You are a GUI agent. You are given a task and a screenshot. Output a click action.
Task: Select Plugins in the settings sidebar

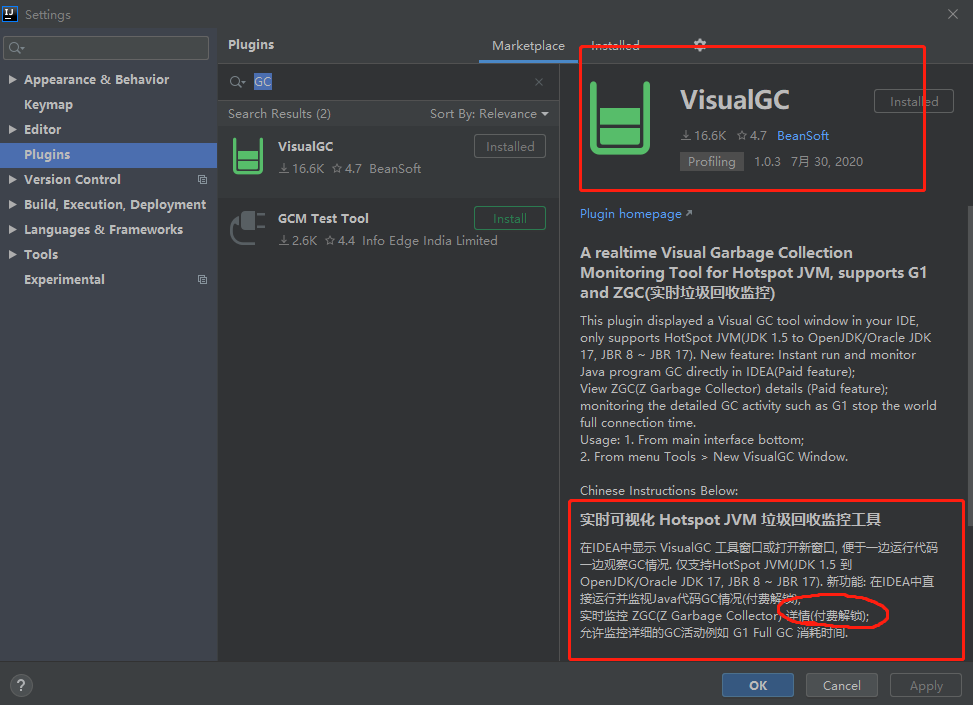(x=47, y=154)
